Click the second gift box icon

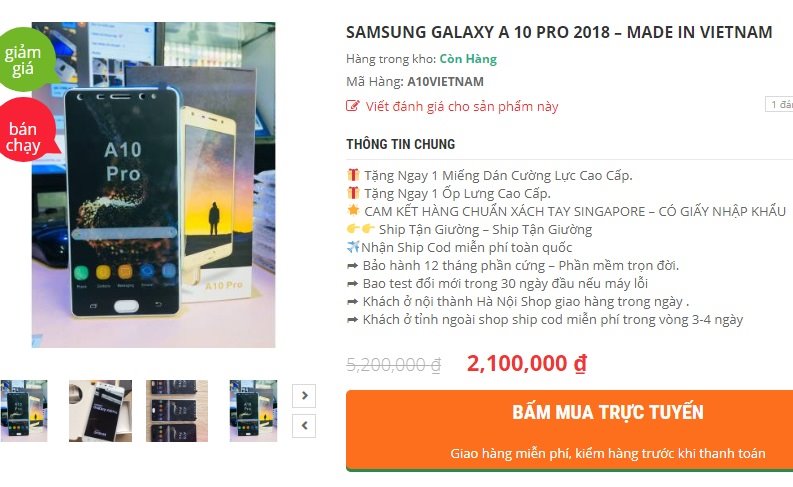click(353, 193)
